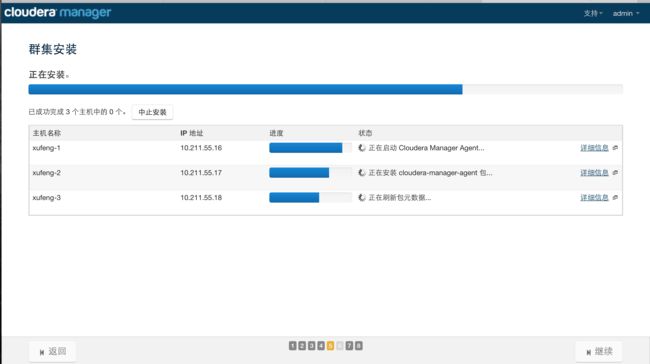Click the IP 地址 column header
The image size is (650, 364).
tap(192, 133)
